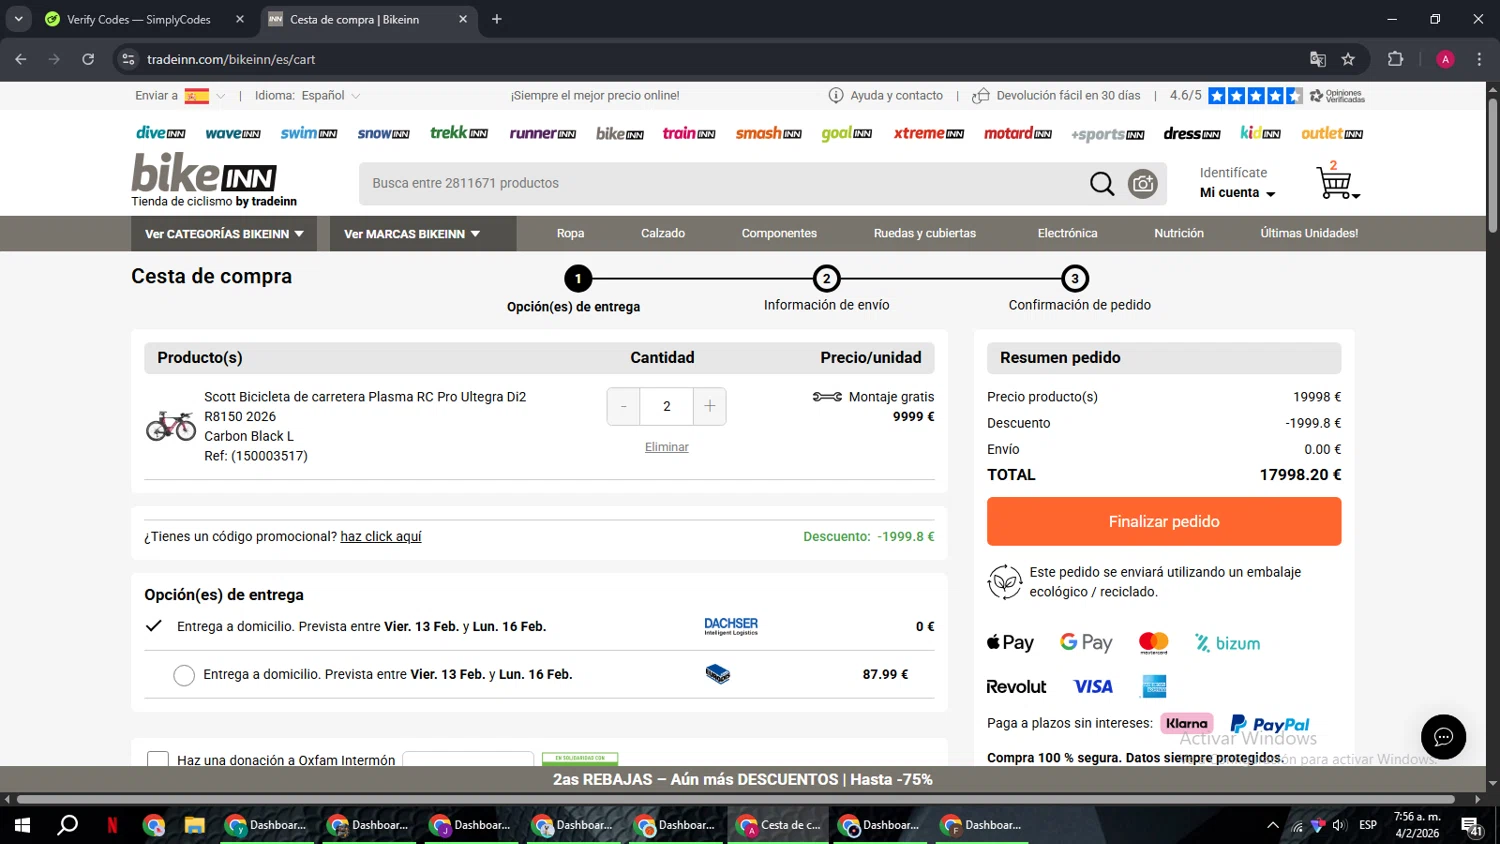The width and height of the screenshot is (1500, 844).
Task: Expand the Enviar a country selector
Action: tap(180, 96)
